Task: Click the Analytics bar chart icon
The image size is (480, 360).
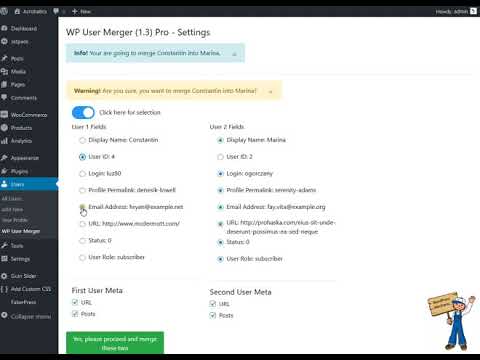Action: tap(4, 141)
